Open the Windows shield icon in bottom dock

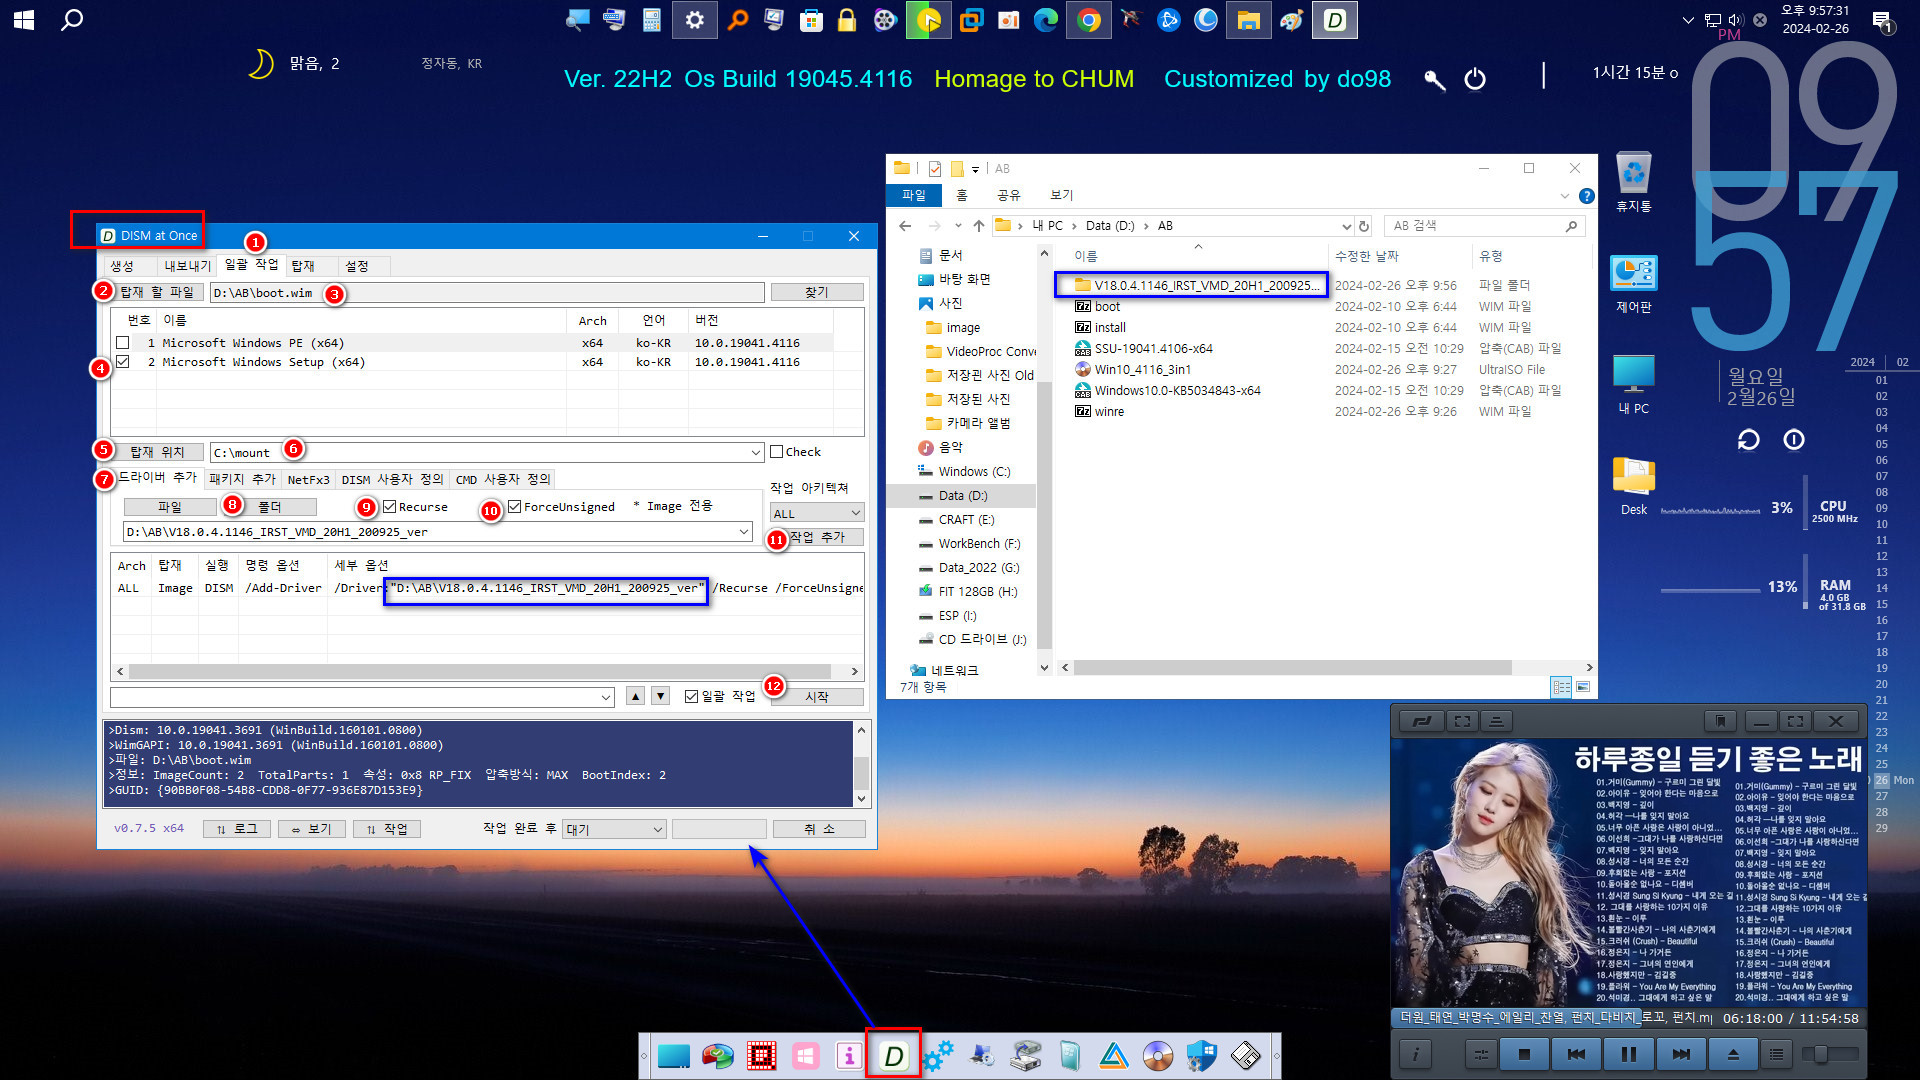[1201, 1056]
